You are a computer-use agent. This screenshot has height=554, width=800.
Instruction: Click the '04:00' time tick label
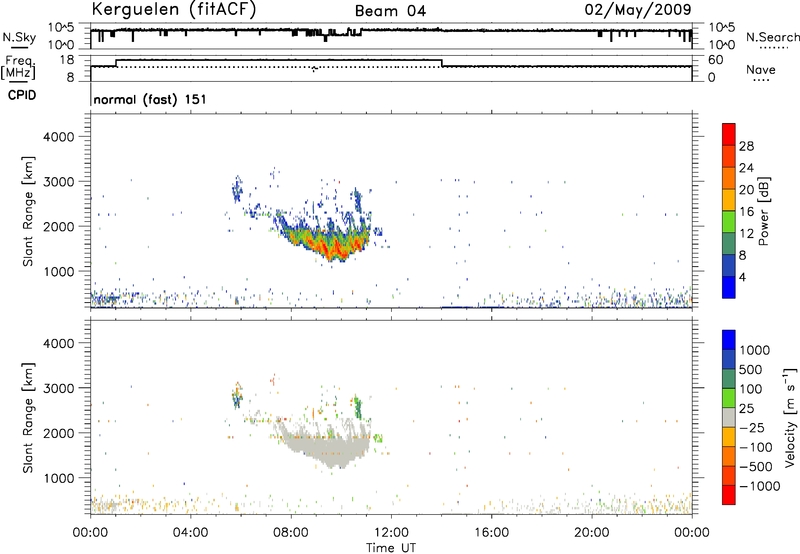190,533
